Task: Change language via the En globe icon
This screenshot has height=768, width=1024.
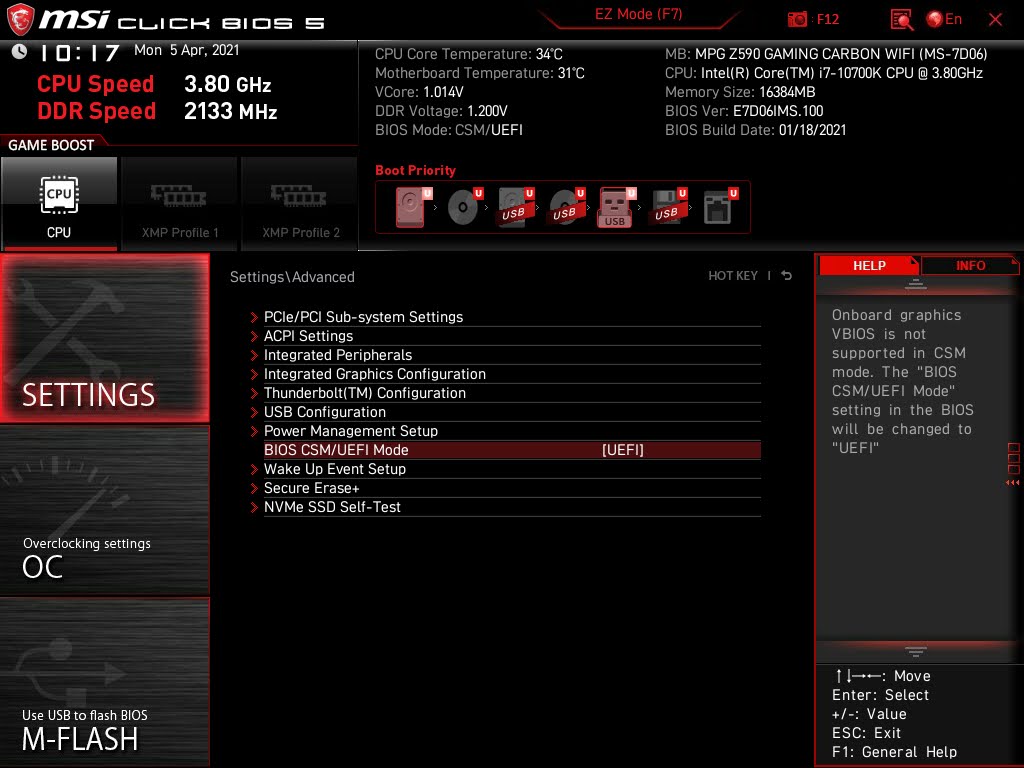Action: click(x=944, y=19)
